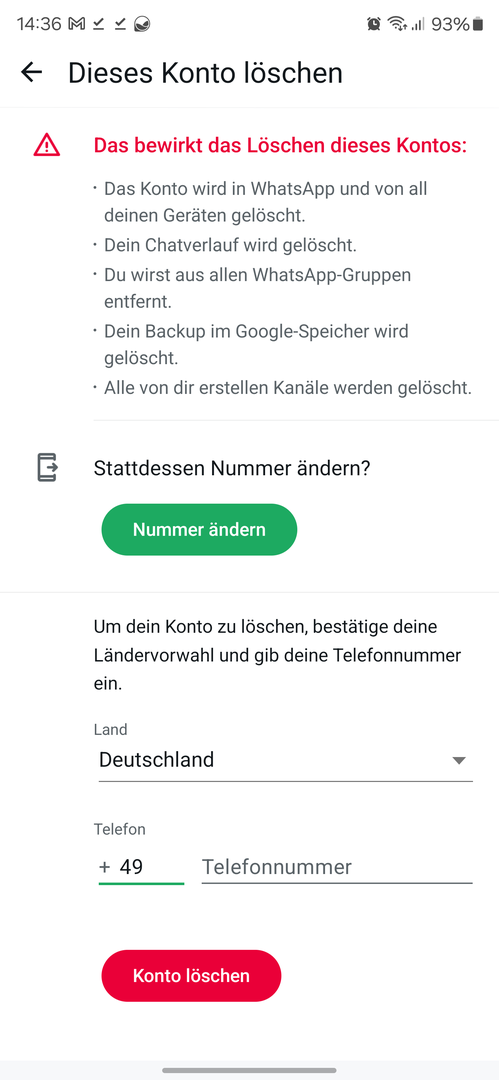The width and height of the screenshot is (499, 1080).
Task: Tap the battery icon in status bar
Action: pos(478,25)
